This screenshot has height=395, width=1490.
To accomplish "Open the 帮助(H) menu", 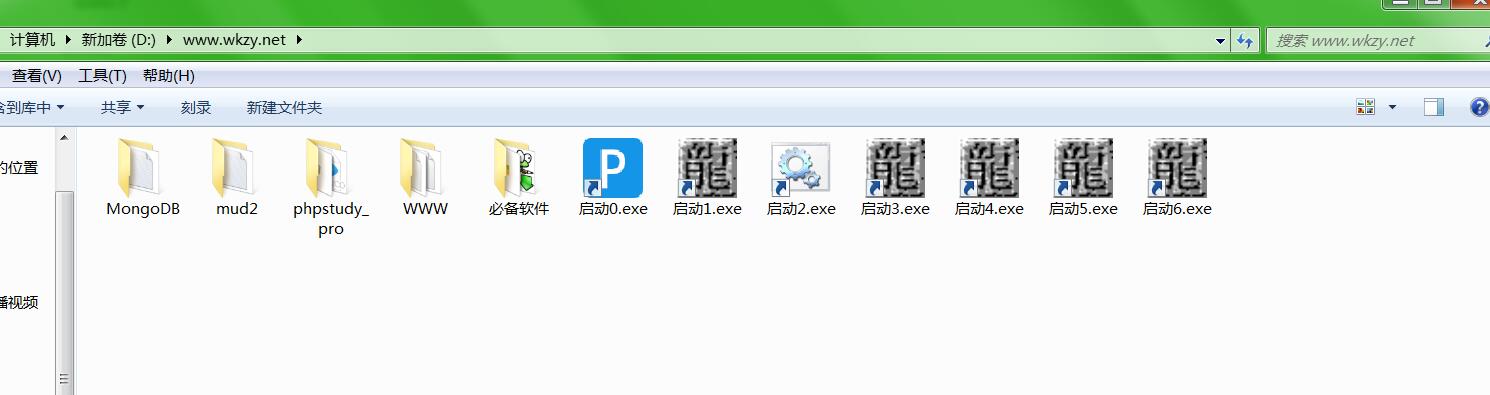I will click(168, 75).
